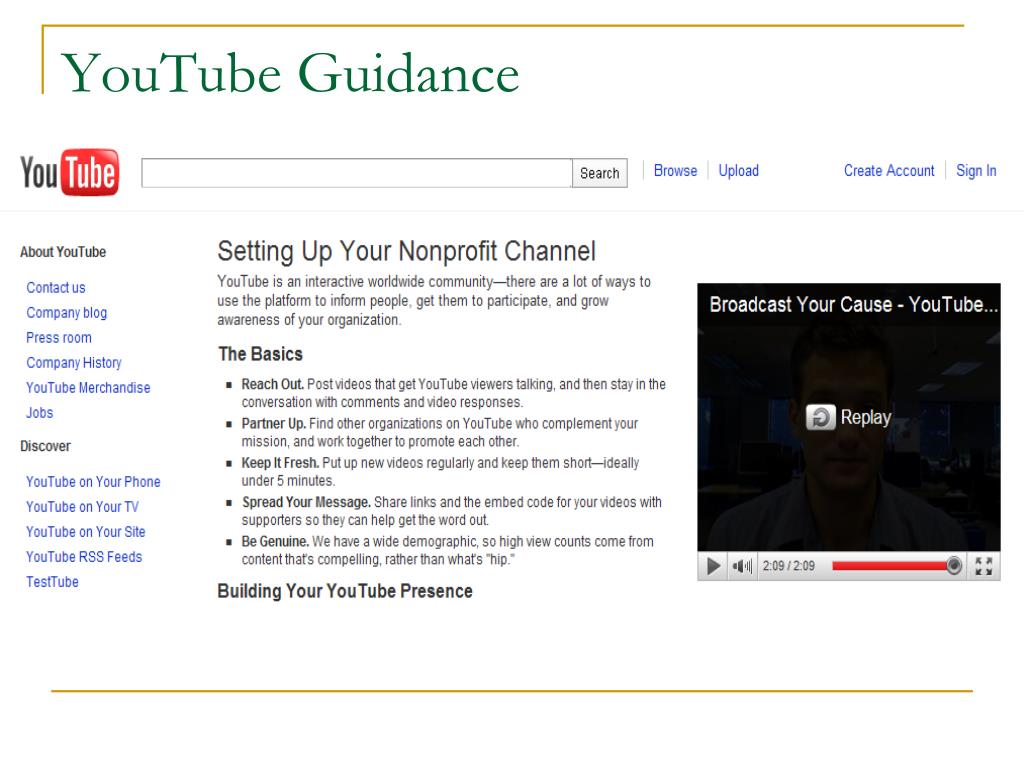Open the TestTube link
The width and height of the screenshot is (1024, 768).
52,581
